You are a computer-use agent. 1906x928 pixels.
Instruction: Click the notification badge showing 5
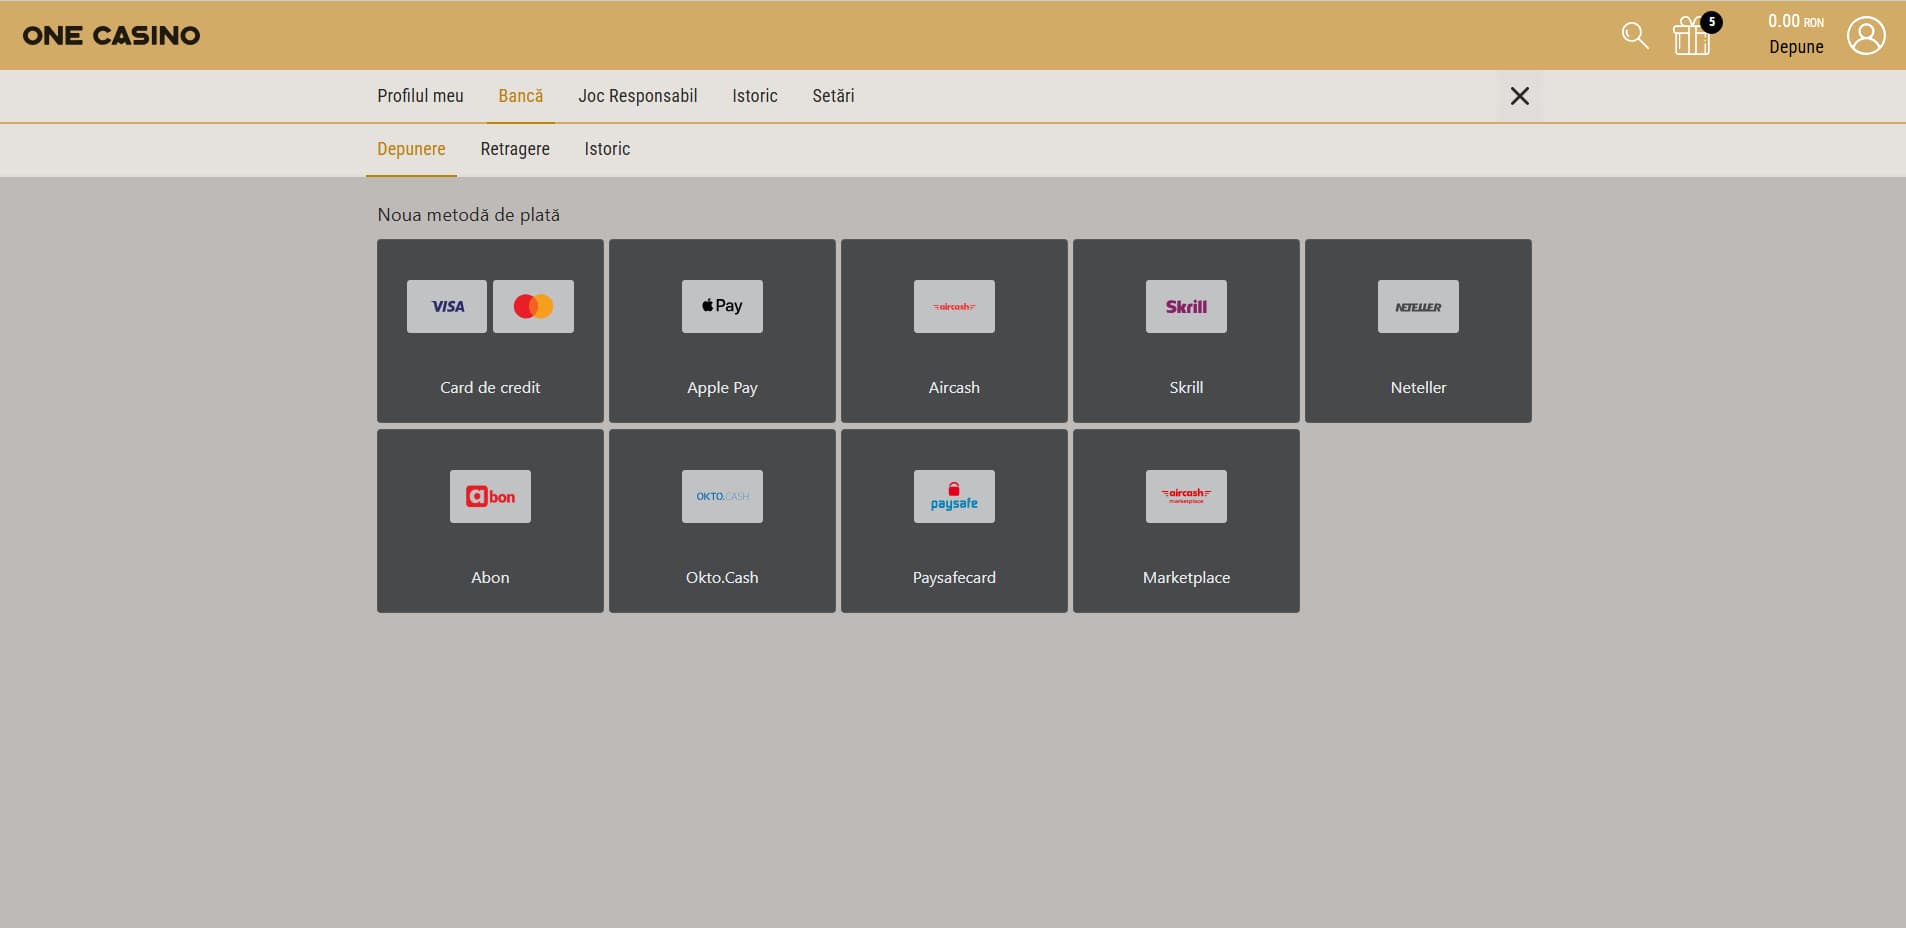pos(1711,22)
